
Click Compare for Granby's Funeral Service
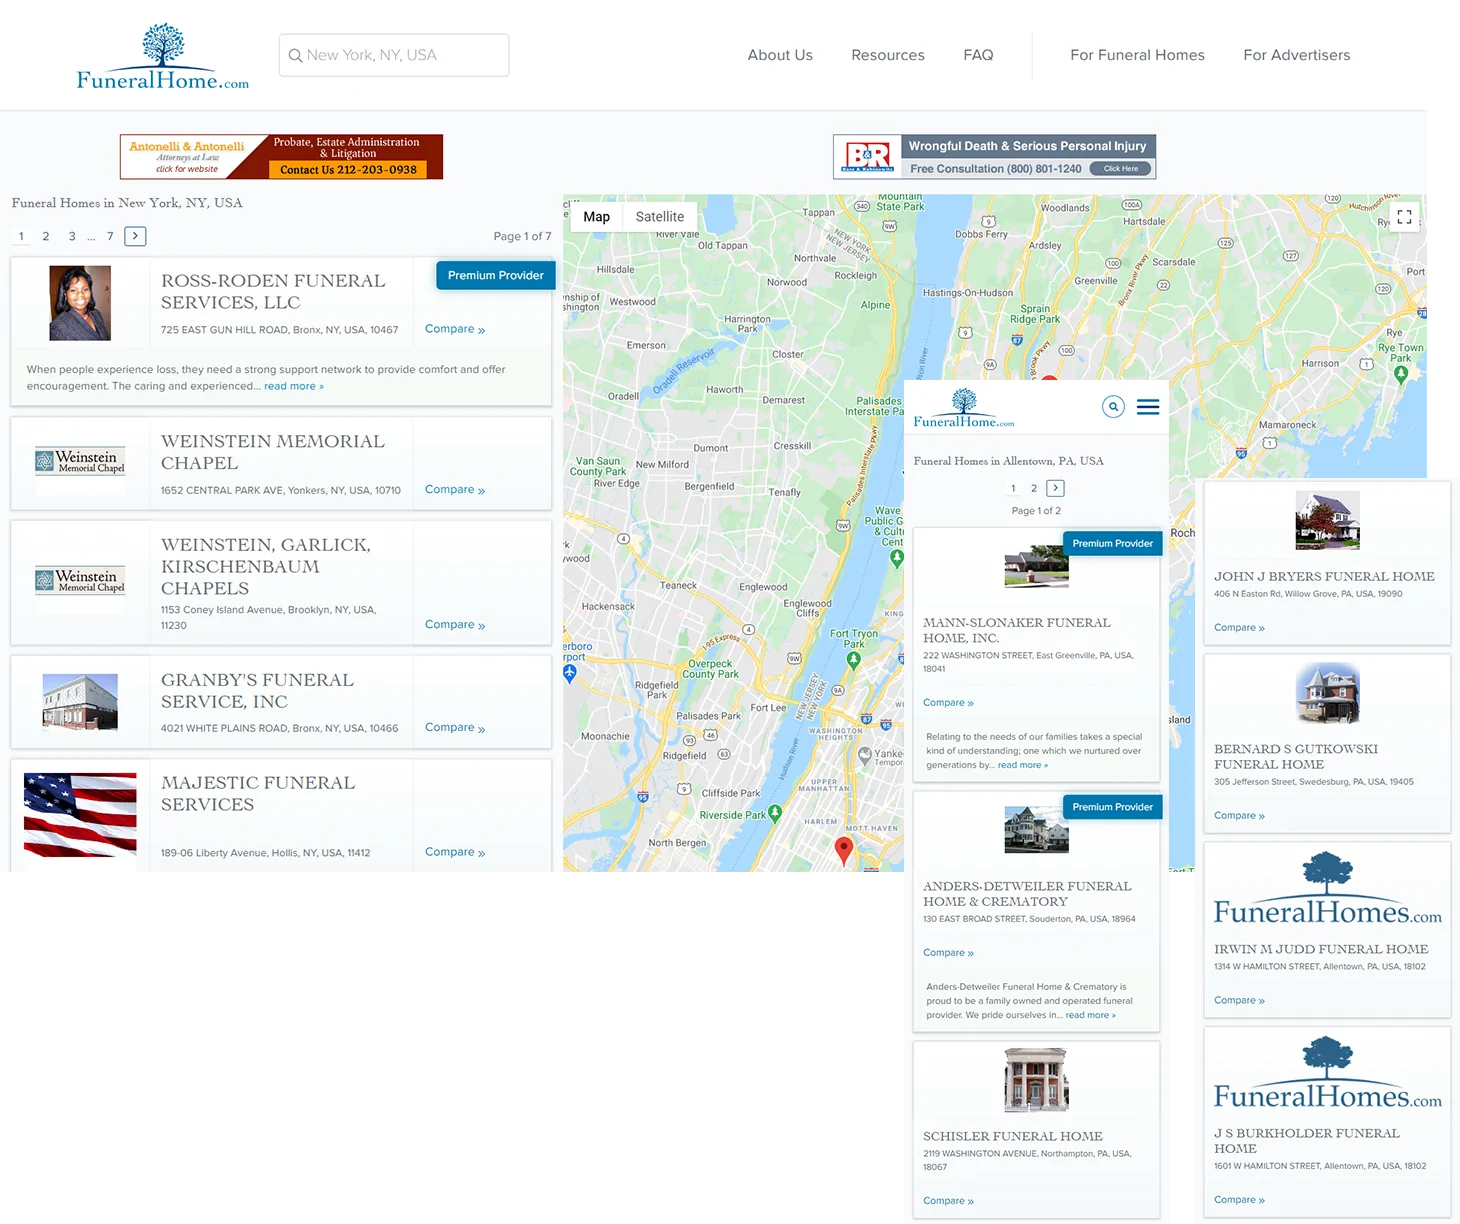tap(455, 728)
